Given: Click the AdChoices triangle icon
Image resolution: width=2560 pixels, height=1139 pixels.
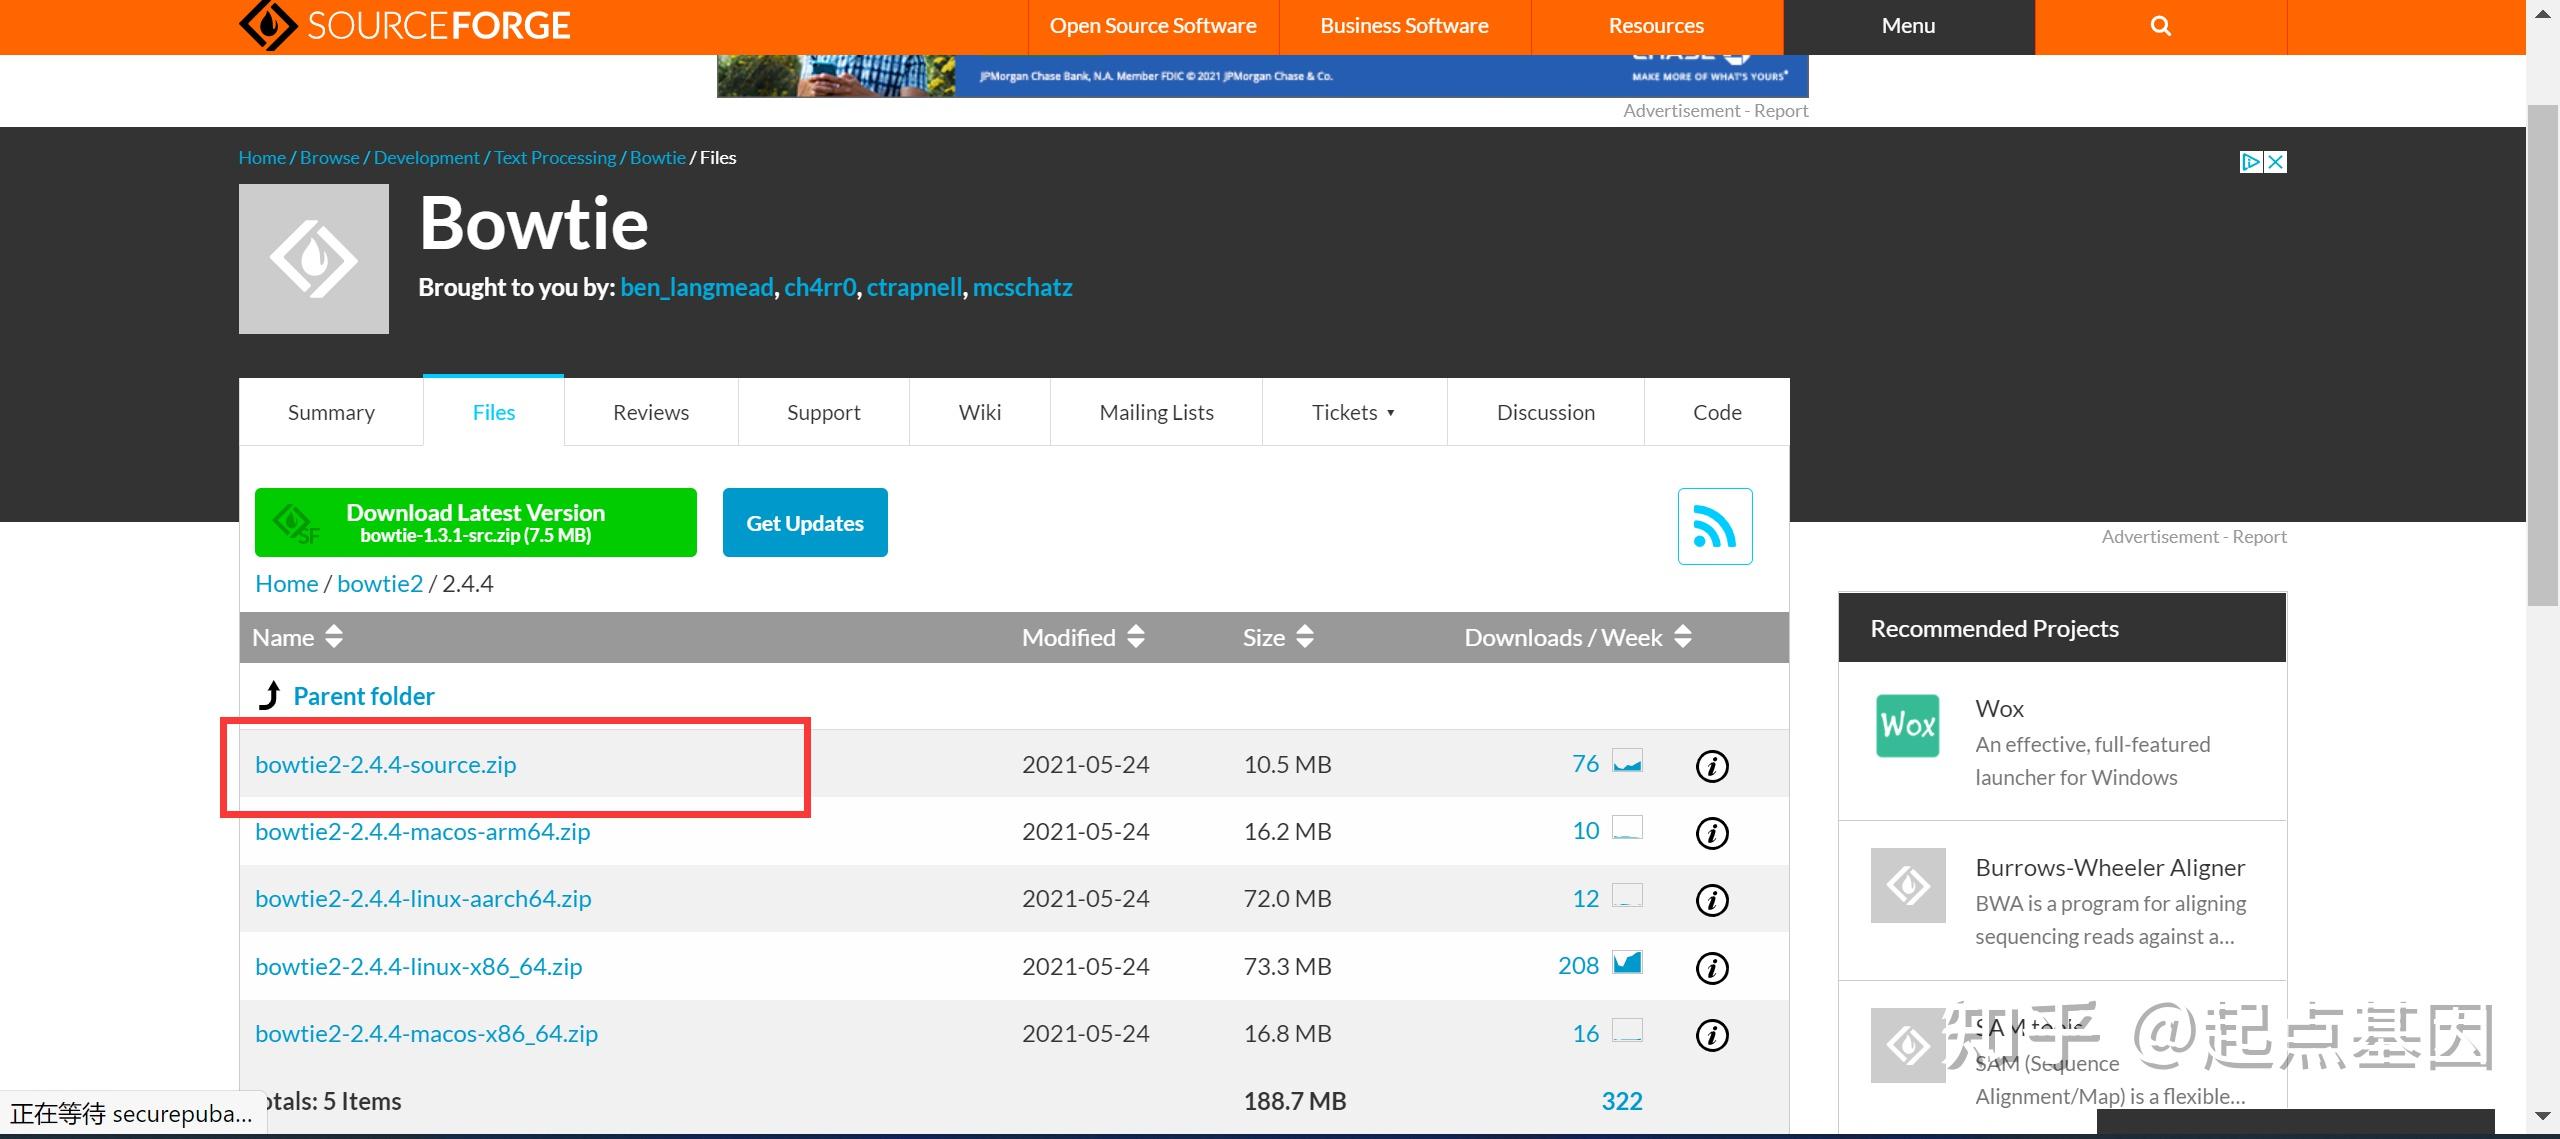Looking at the screenshot, I should click(2250, 162).
